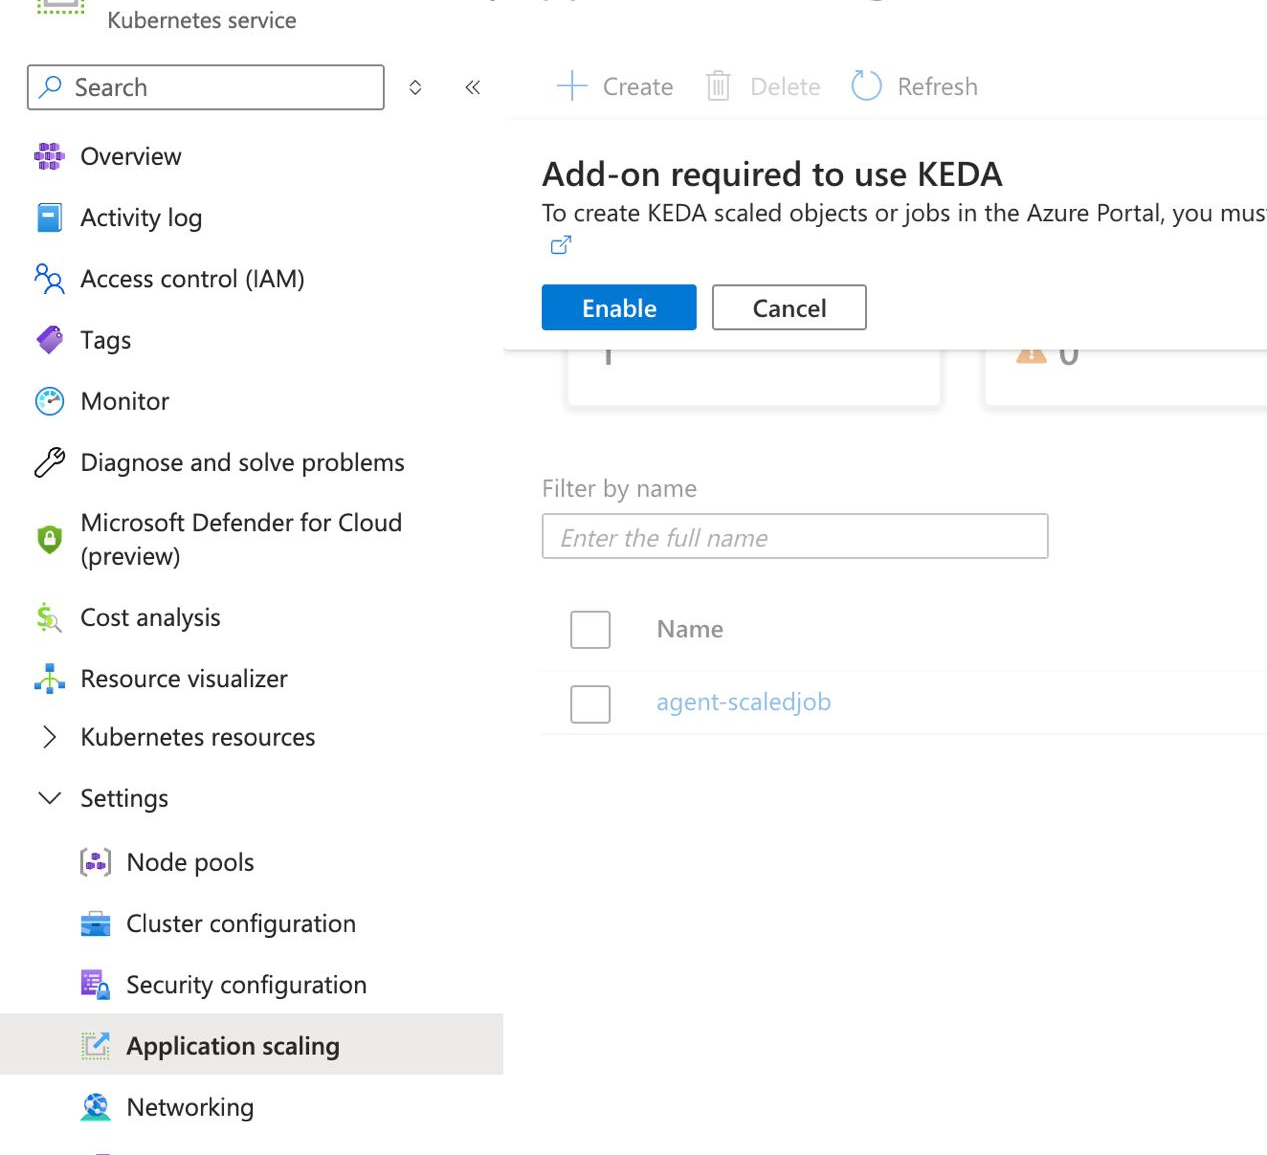1267x1155 pixels.
Task: Select all rows with header checkbox
Action: coord(590,629)
